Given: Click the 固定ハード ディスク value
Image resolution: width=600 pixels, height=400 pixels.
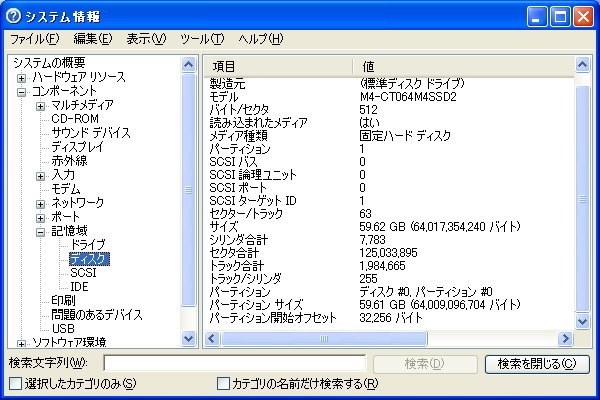Looking at the screenshot, I should click(x=405, y=136).
